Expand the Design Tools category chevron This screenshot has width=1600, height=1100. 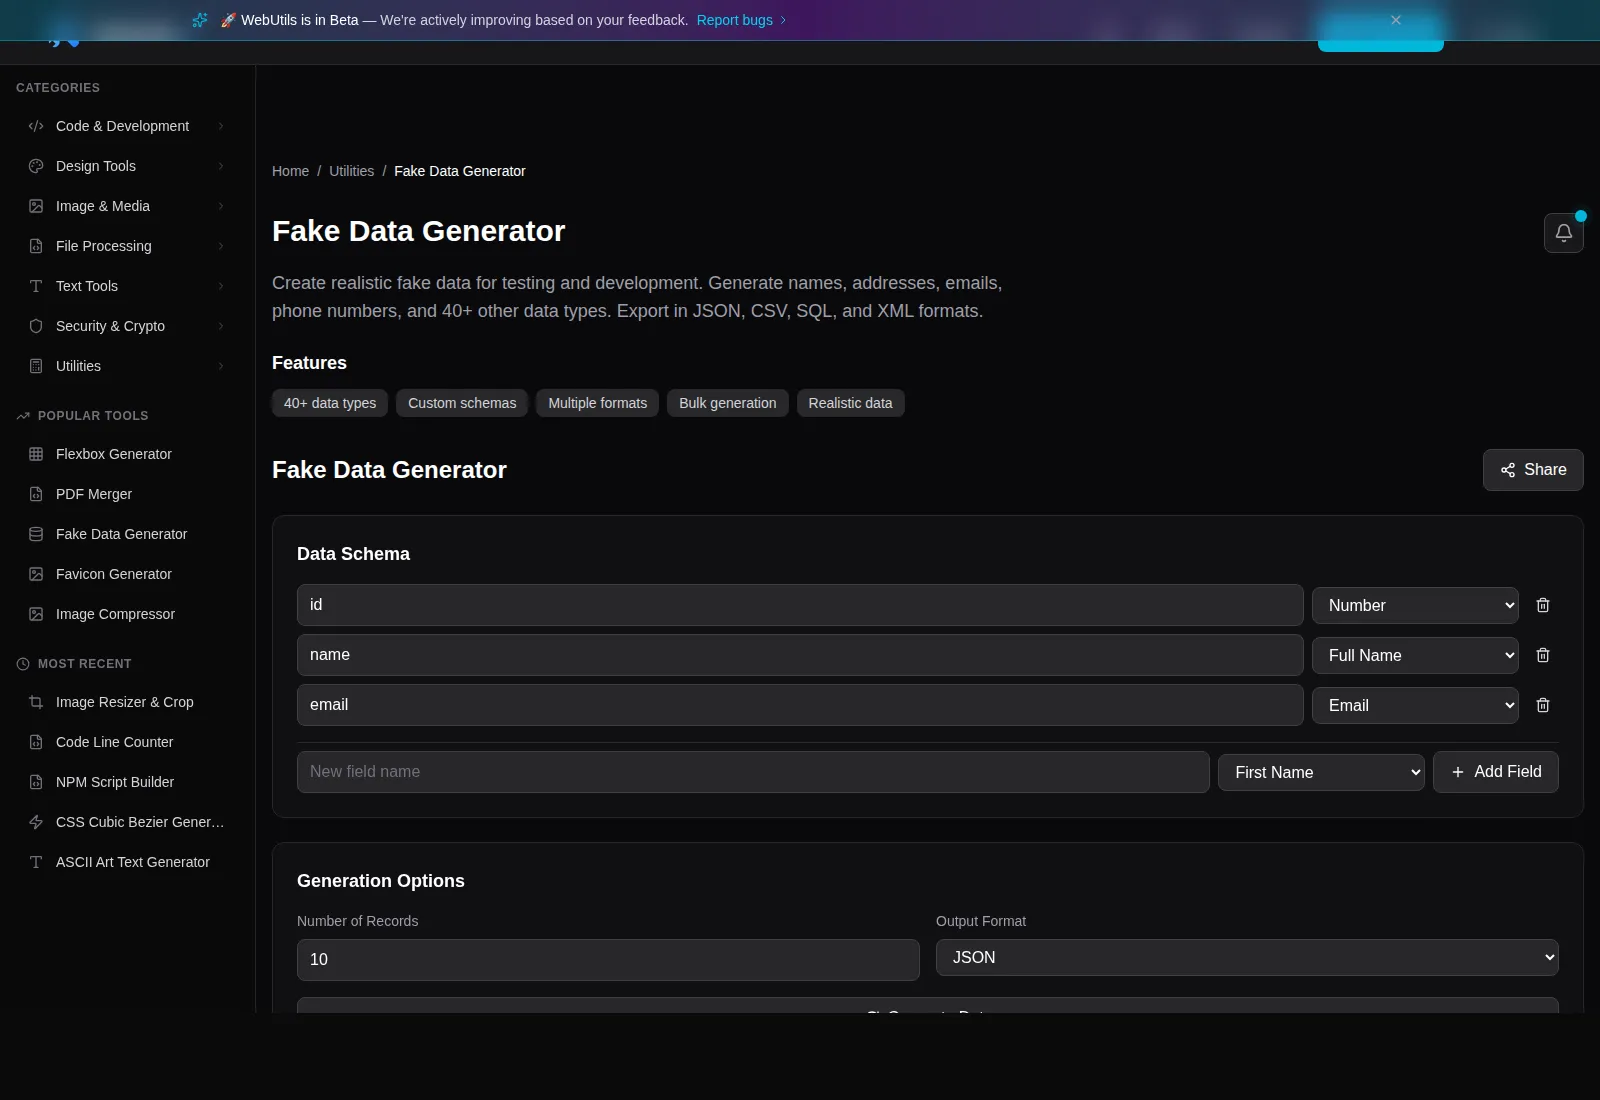pyautogui.click(x=221, y=166)
